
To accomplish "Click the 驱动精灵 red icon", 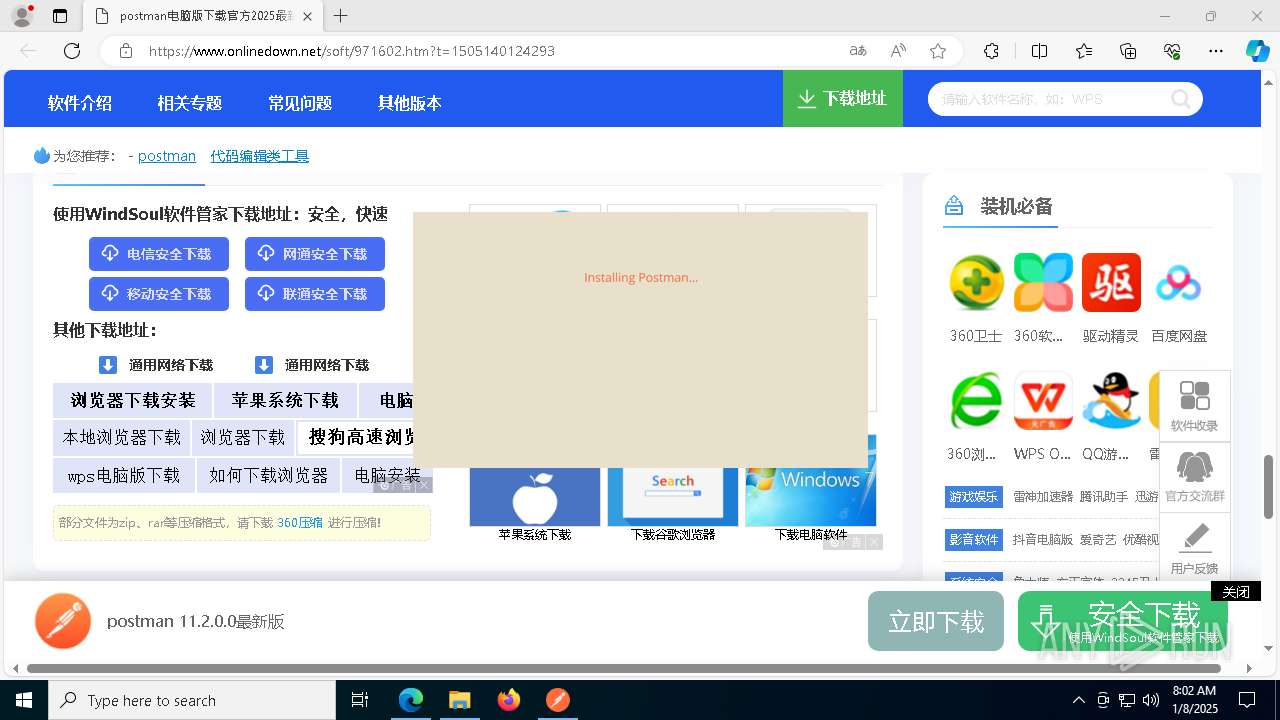I will tap(1111, 282).
